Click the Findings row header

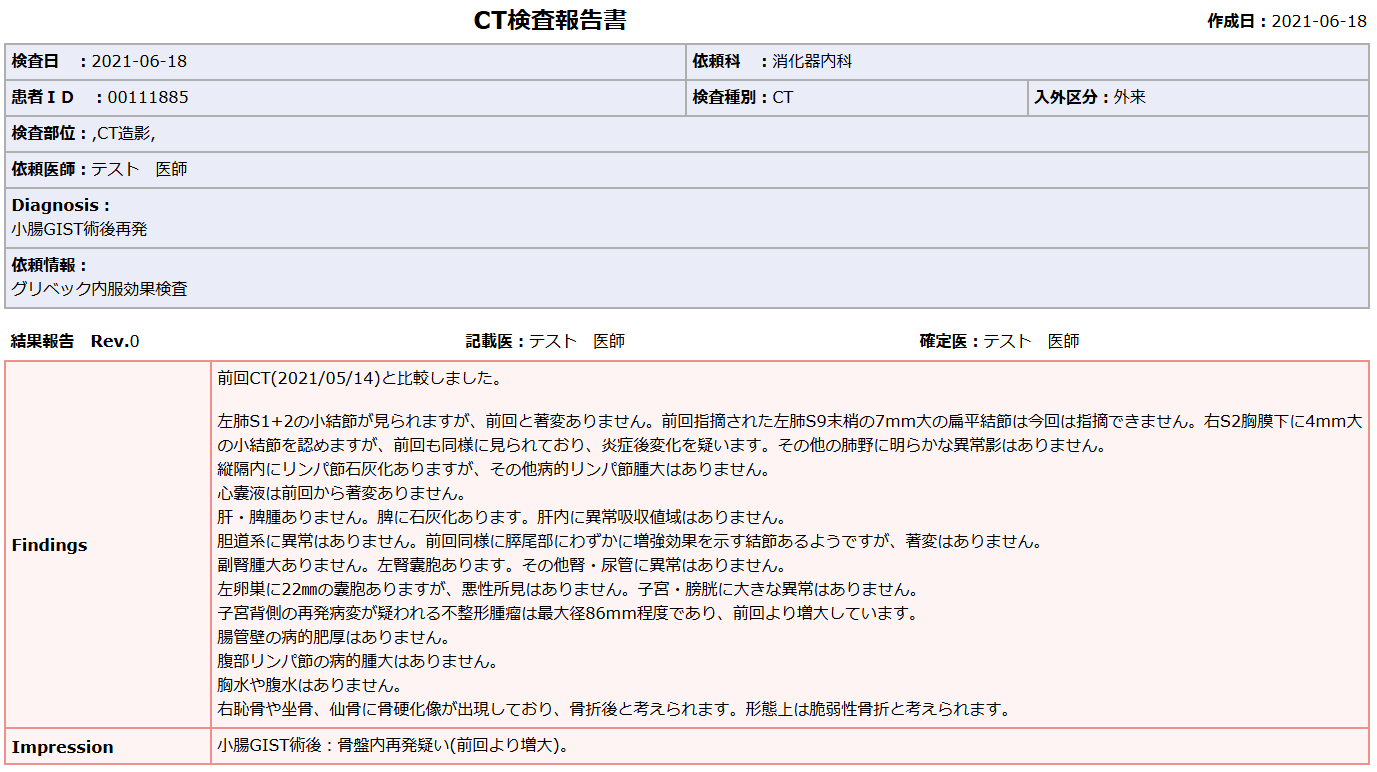[50, 545]
